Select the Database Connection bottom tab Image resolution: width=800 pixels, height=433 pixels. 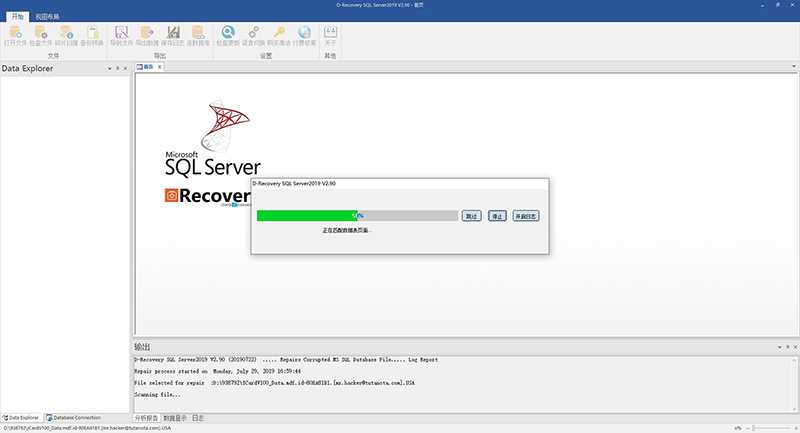(x=73, y=418)
